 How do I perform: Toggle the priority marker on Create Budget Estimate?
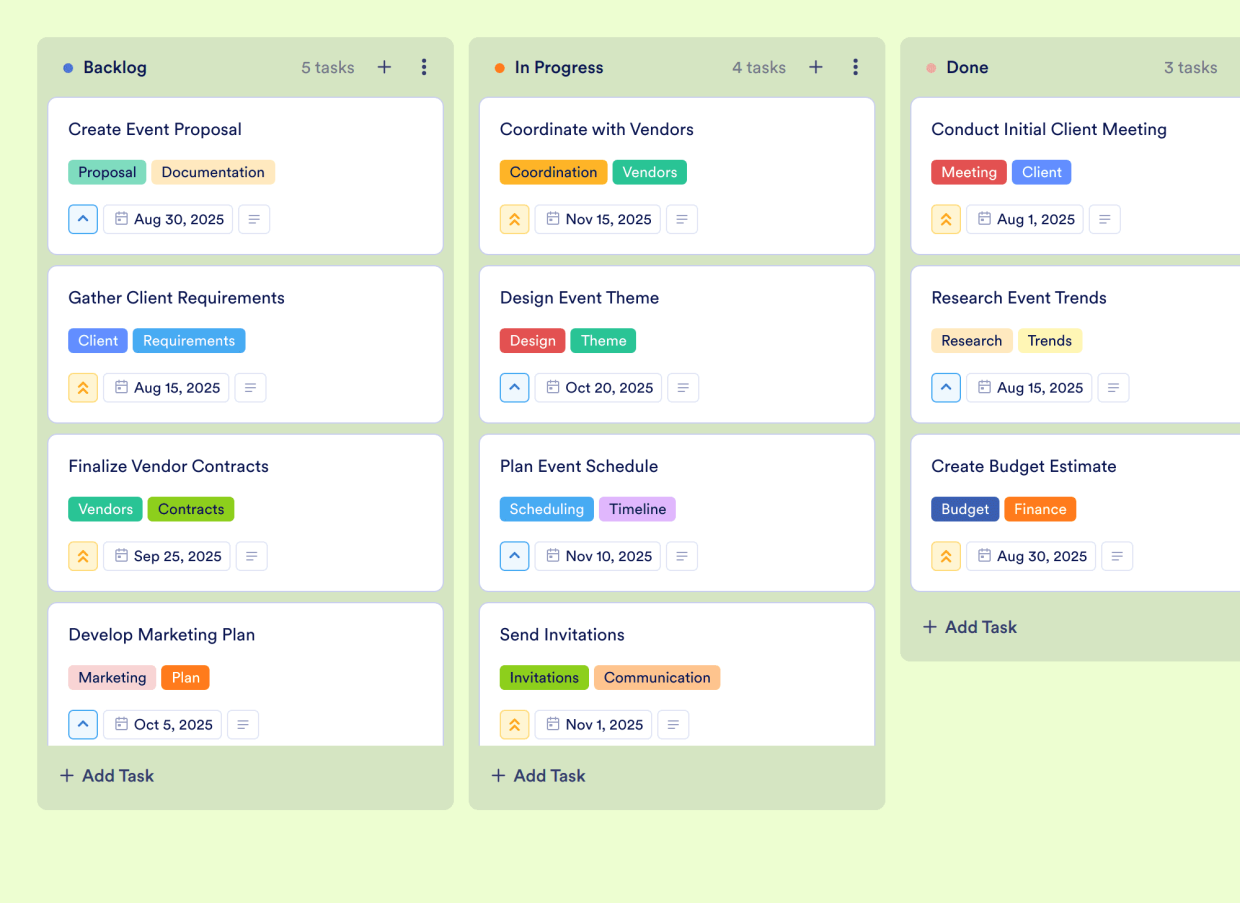click(x=946, y=556)
